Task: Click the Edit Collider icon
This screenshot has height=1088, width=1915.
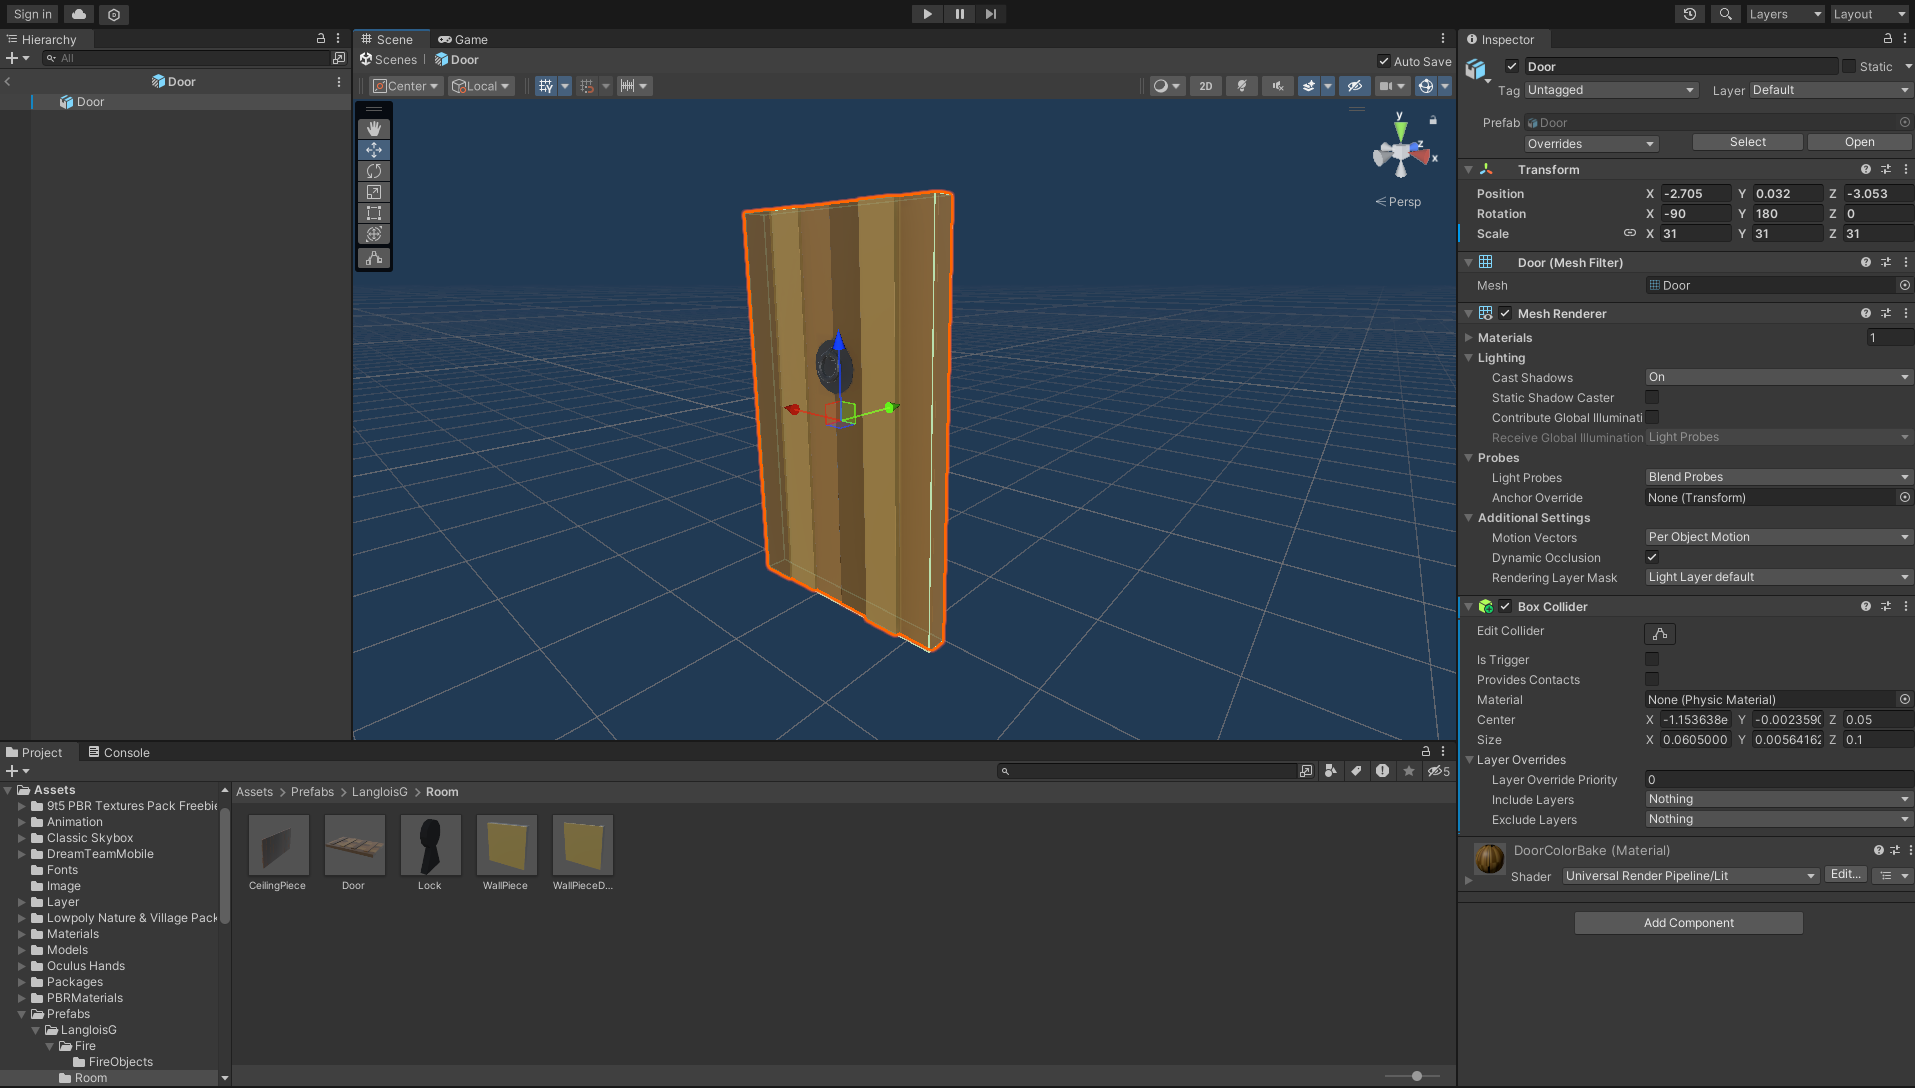Action: [x=1659, y=633]
